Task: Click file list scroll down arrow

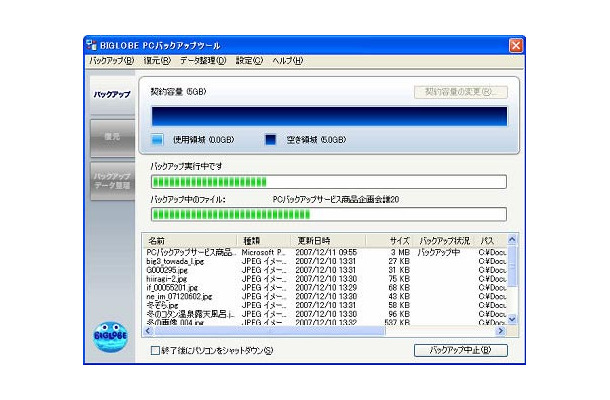Action: click(512, 319)
